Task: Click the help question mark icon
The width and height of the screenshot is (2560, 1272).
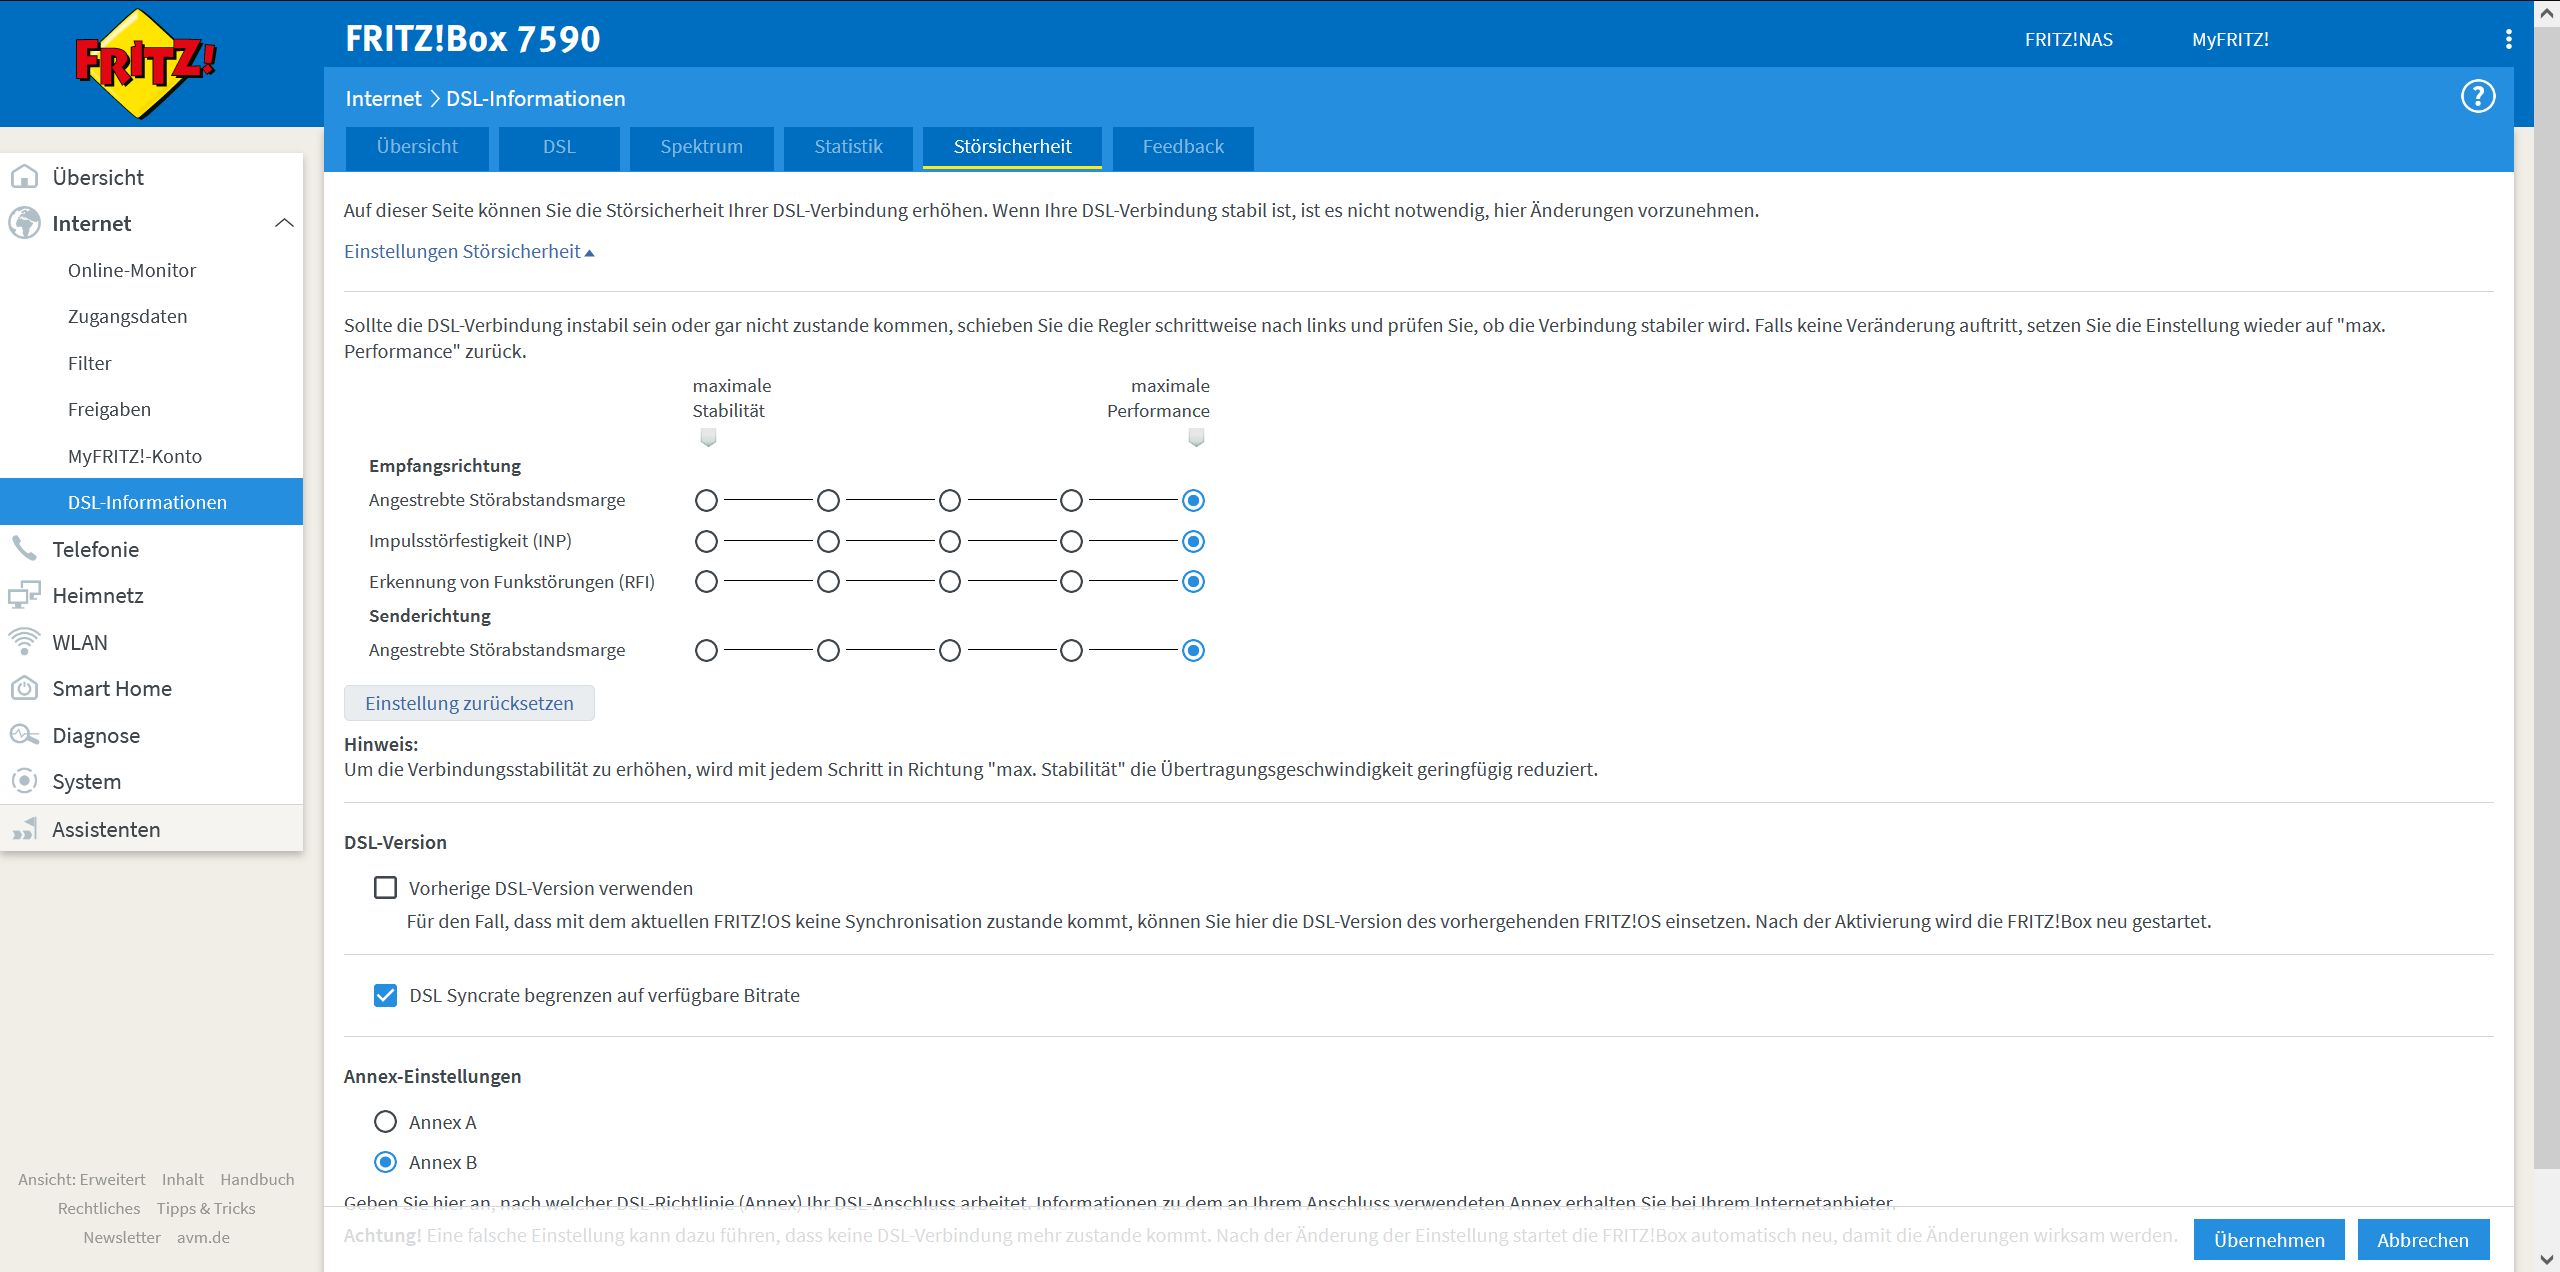Action: [x=2477, y=97]
